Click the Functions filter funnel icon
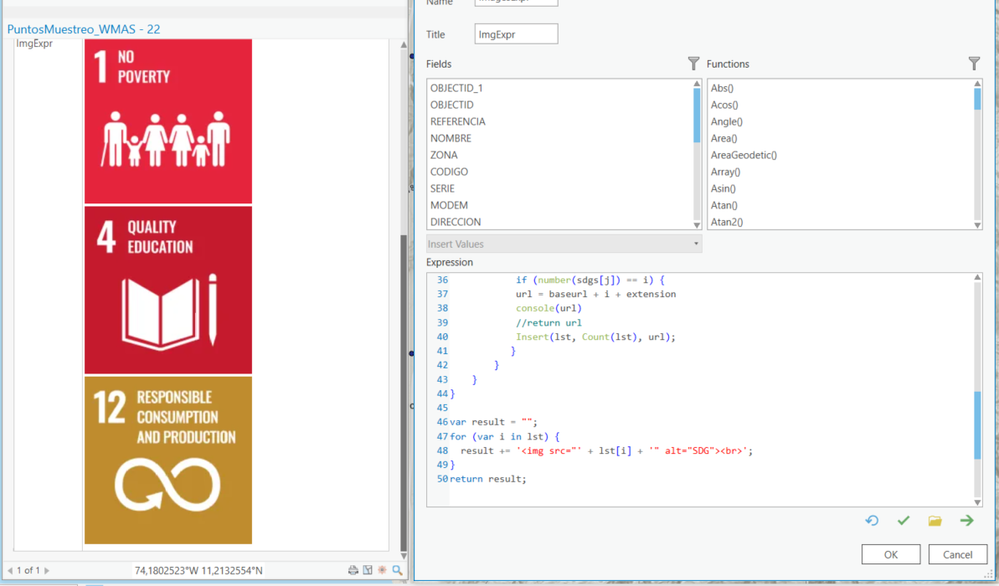Image resolution: width=999 pixels, height=586 pixels. [x=974, y=64]
